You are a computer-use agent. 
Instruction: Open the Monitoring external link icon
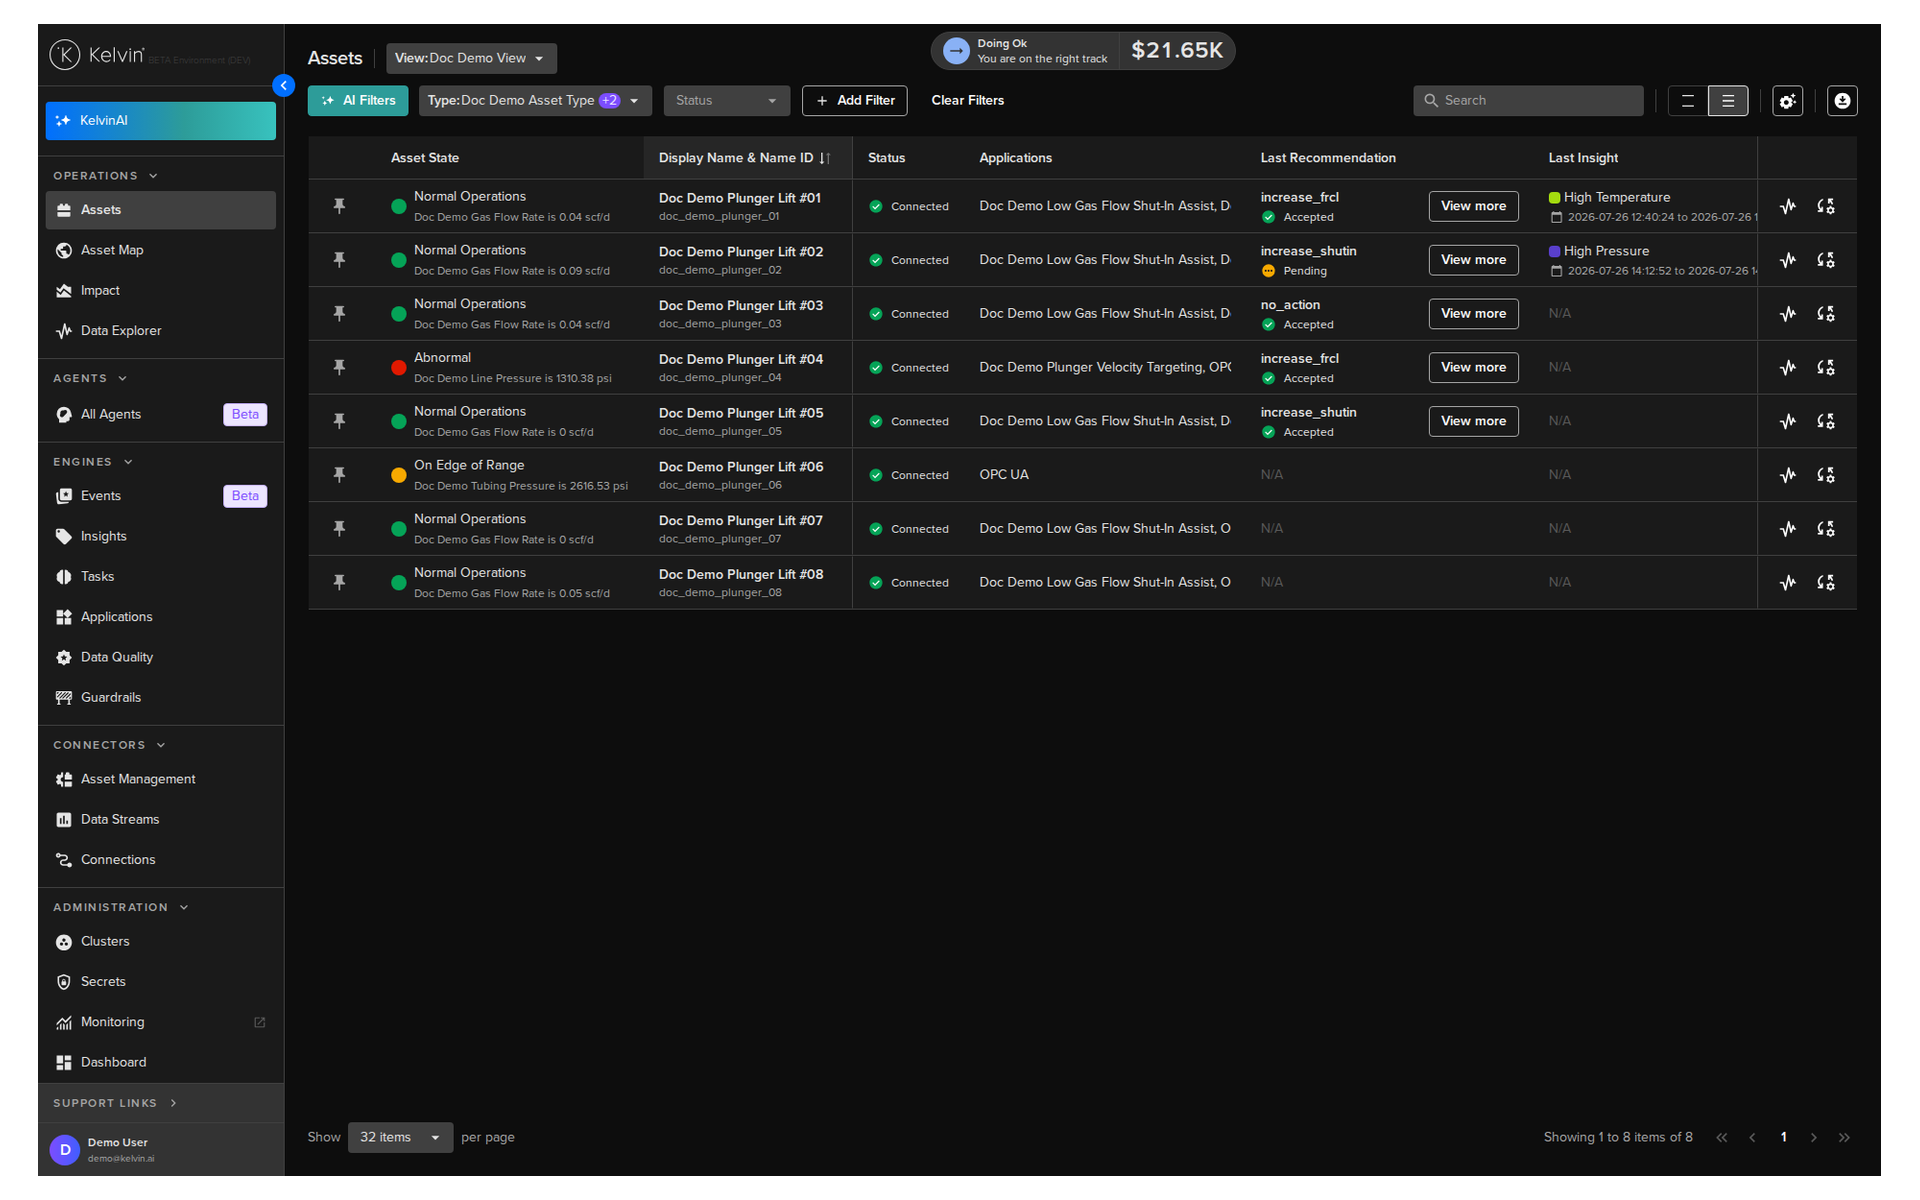pos(260,1022)
